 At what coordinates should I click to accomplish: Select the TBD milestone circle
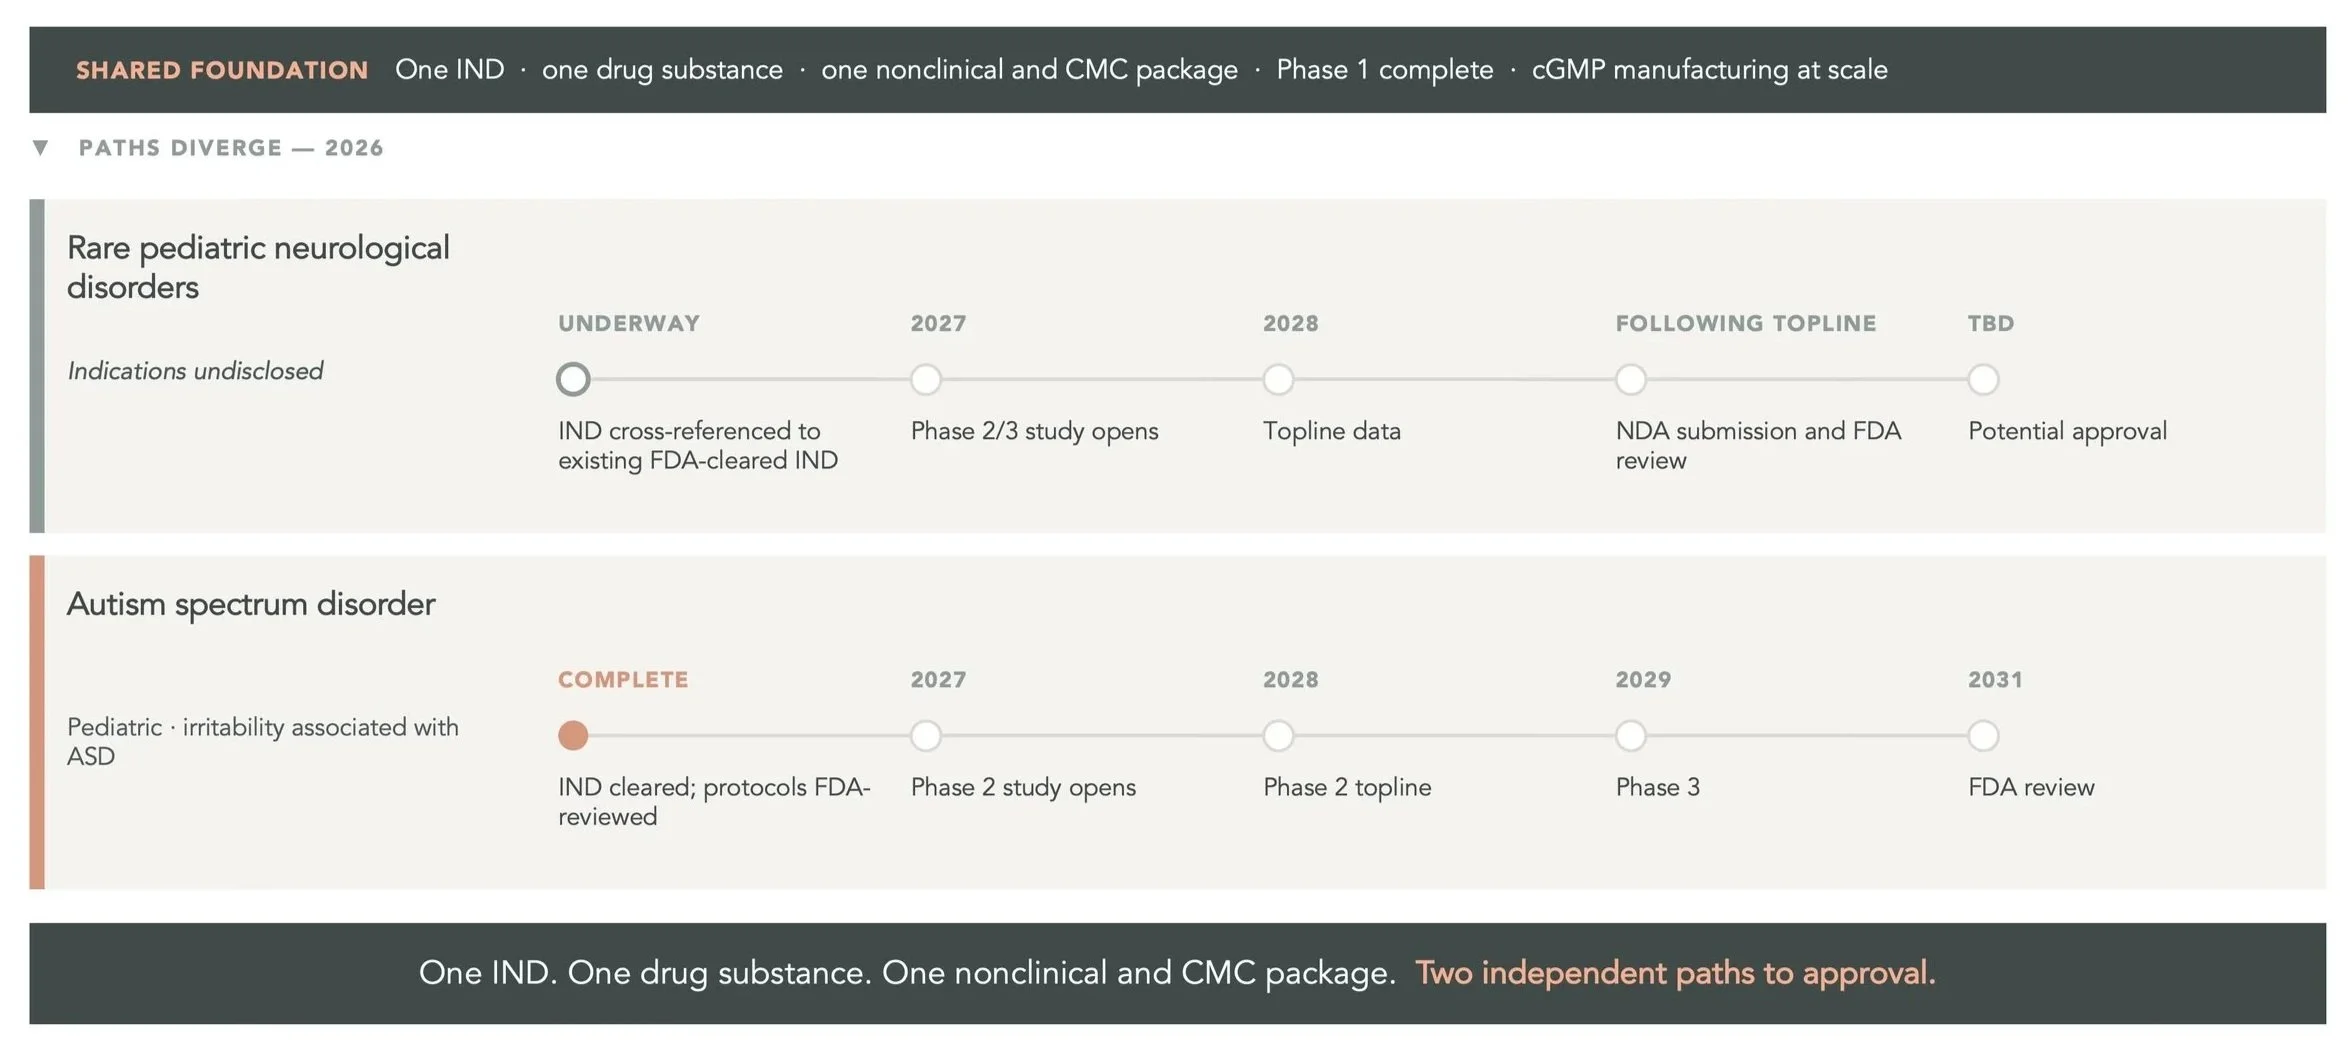(1983, 379)
